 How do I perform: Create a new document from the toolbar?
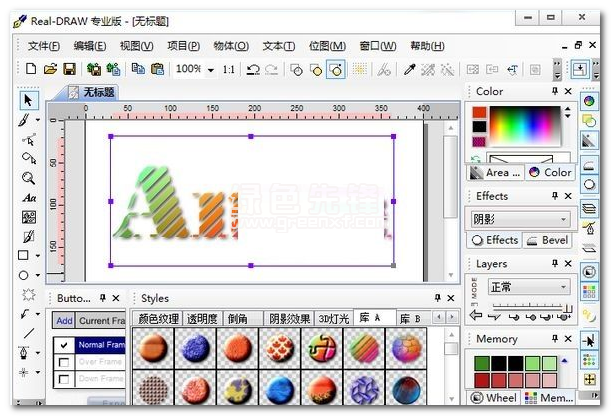coord(31,69)
